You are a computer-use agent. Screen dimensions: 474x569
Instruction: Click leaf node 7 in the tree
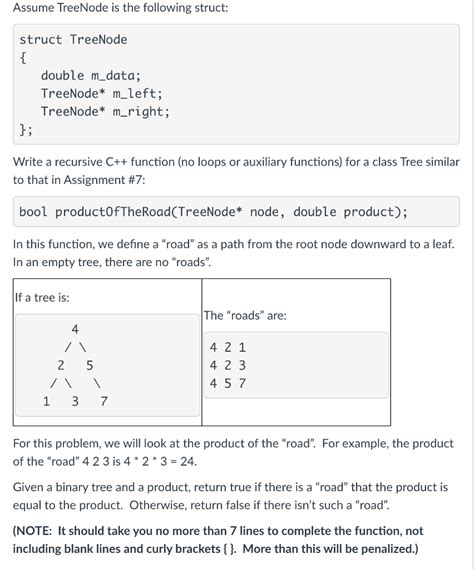point(104,401)
